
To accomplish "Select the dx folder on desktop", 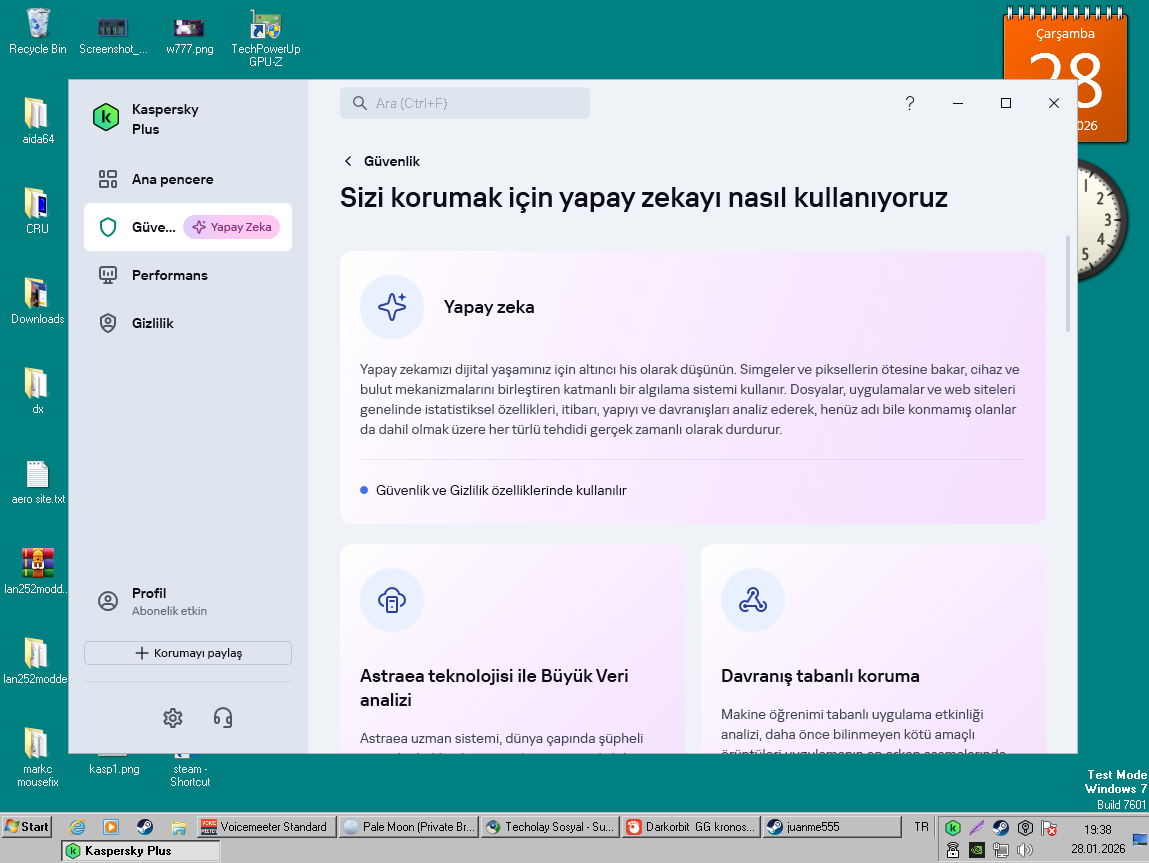I will (x=37, y=391).
